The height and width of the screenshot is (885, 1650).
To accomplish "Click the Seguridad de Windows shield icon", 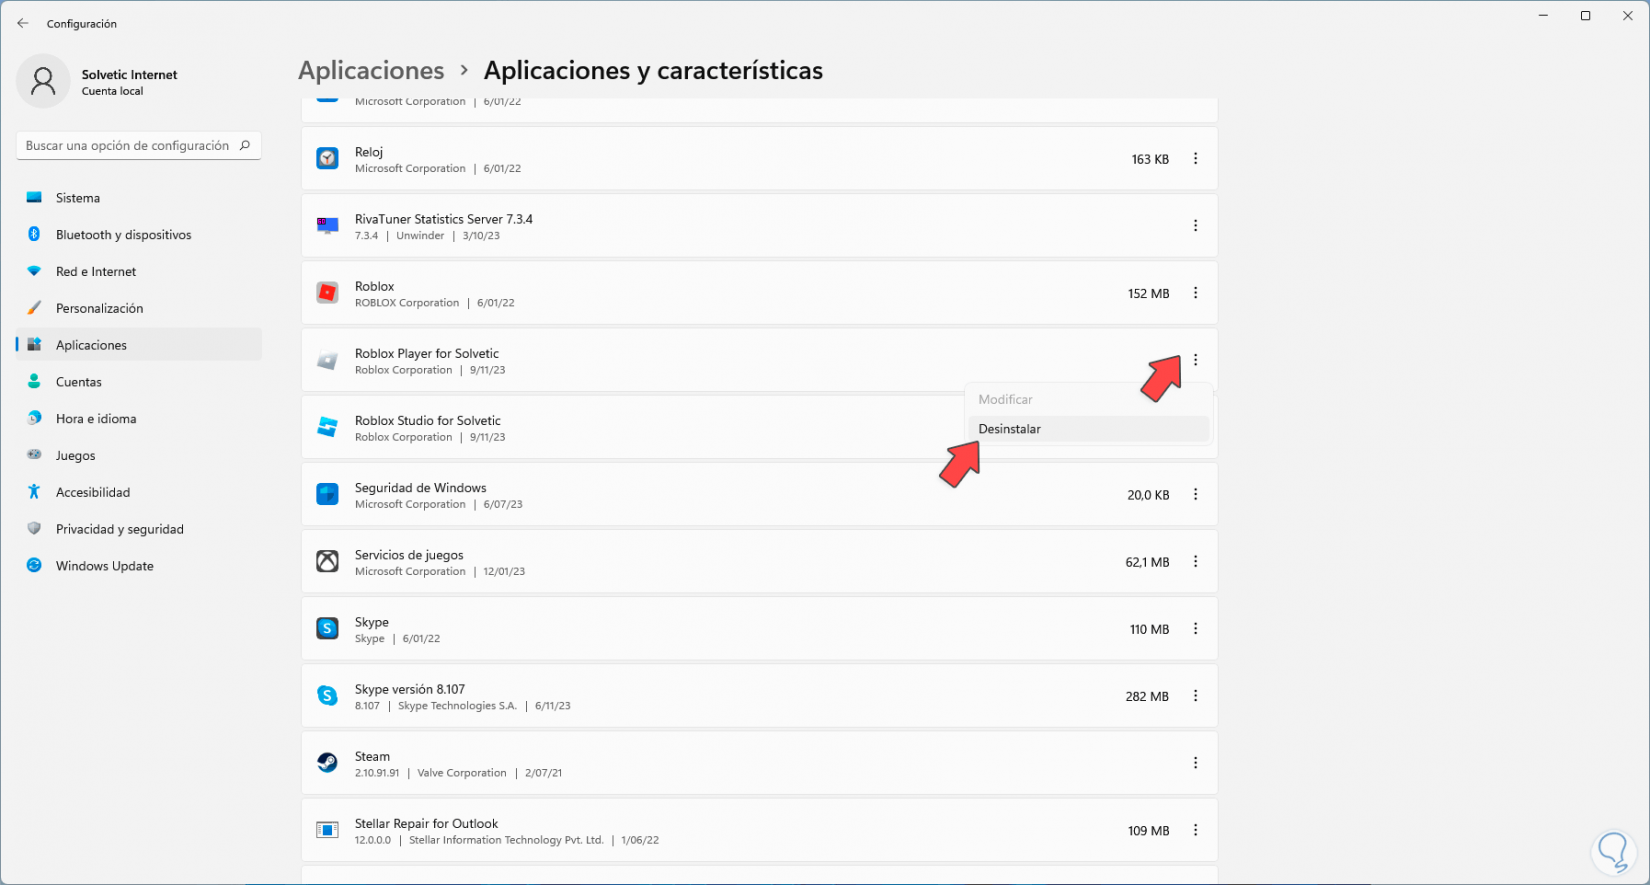I will 327,494.
